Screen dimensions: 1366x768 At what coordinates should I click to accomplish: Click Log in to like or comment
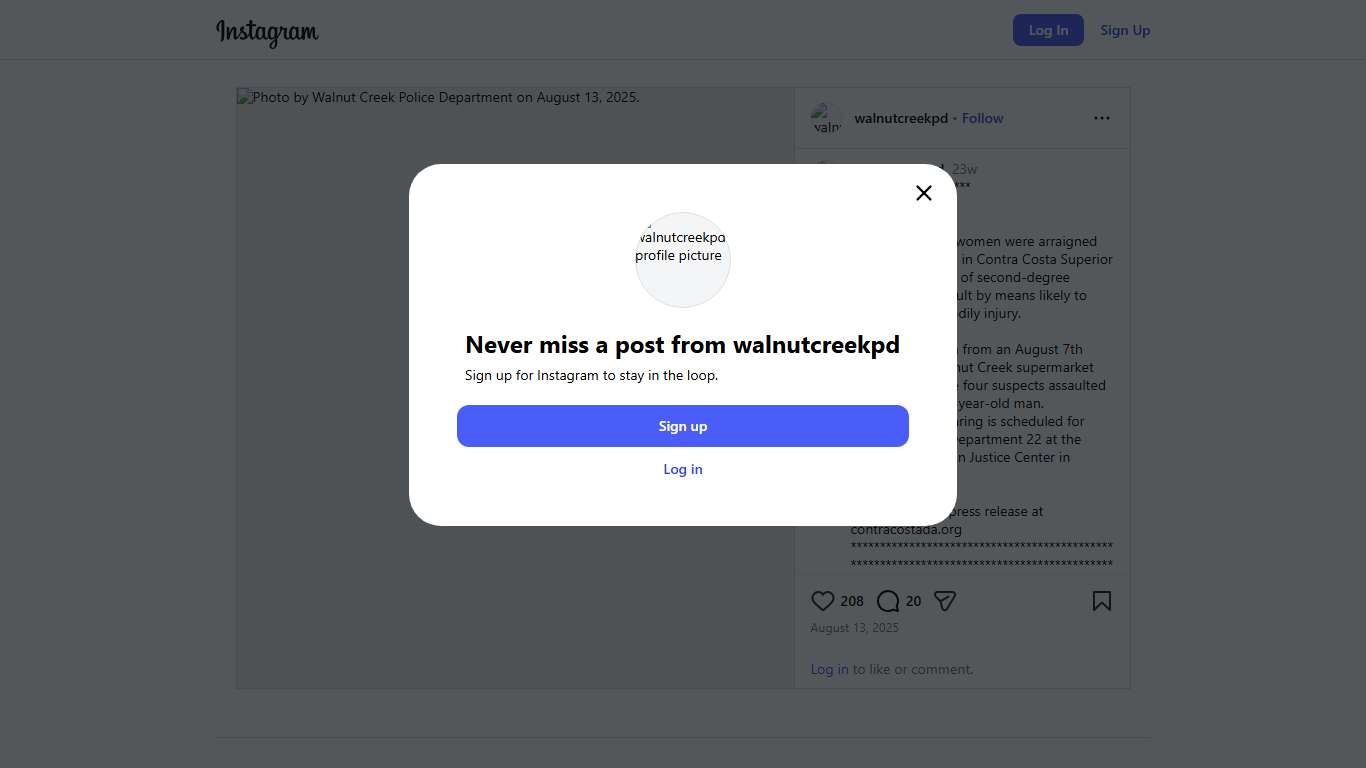pos(829,669)
